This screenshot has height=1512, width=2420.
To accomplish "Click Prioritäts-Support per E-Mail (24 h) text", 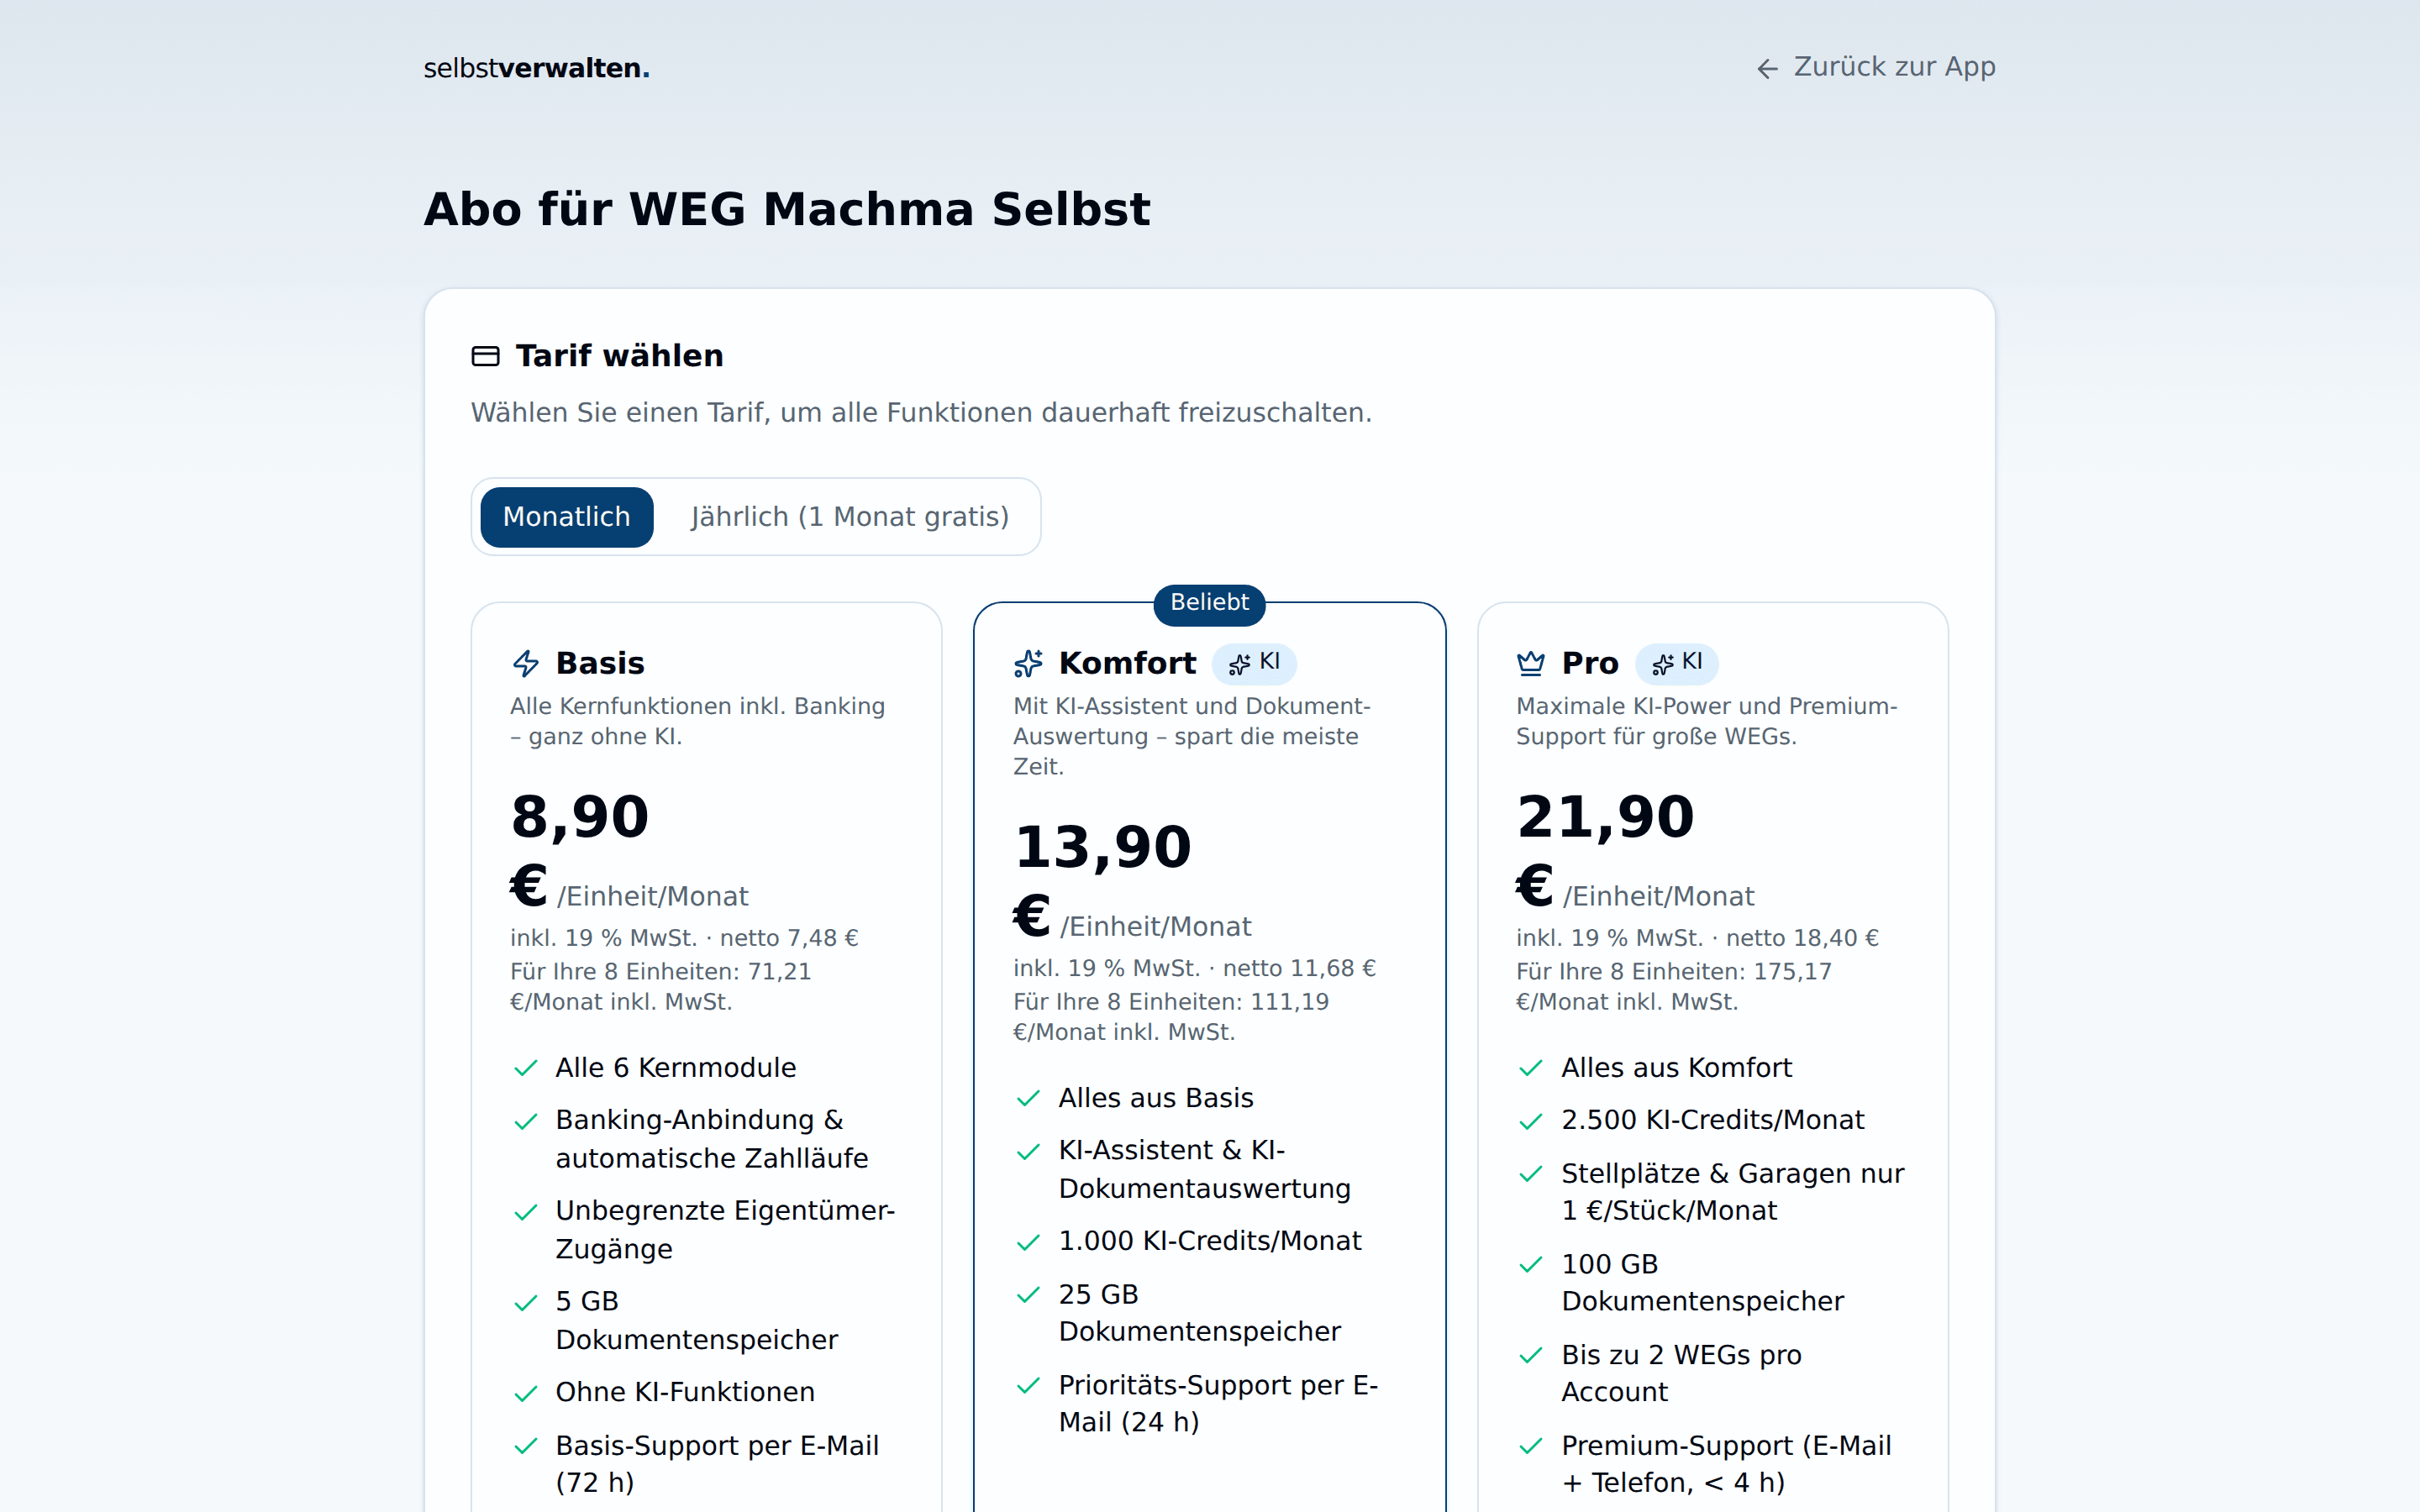I will click(1218, 1404).
